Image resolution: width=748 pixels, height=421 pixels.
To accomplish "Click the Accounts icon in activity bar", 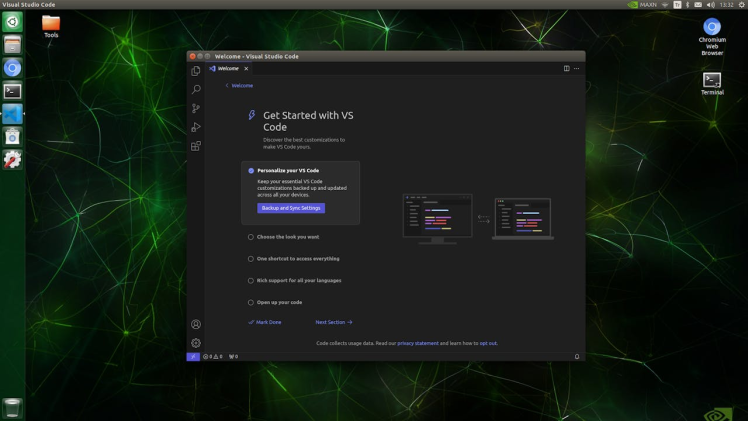I will [x=196, y=324].
